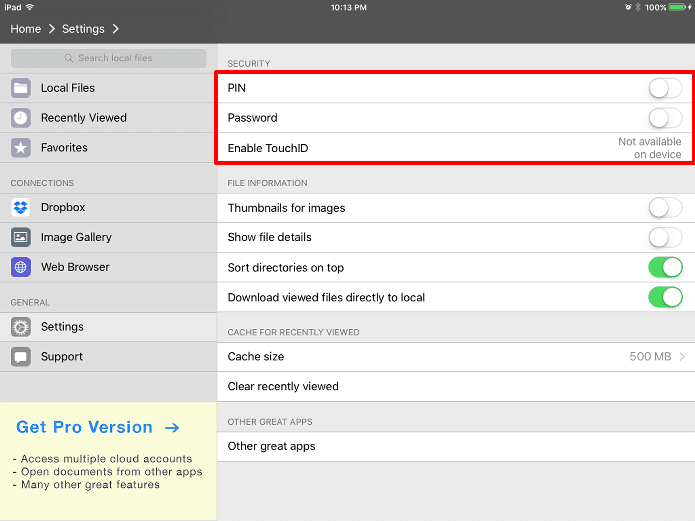This screenshot has width=695, height=521.
Task: Open the Local Files folder icon
Action: [20, 88]
